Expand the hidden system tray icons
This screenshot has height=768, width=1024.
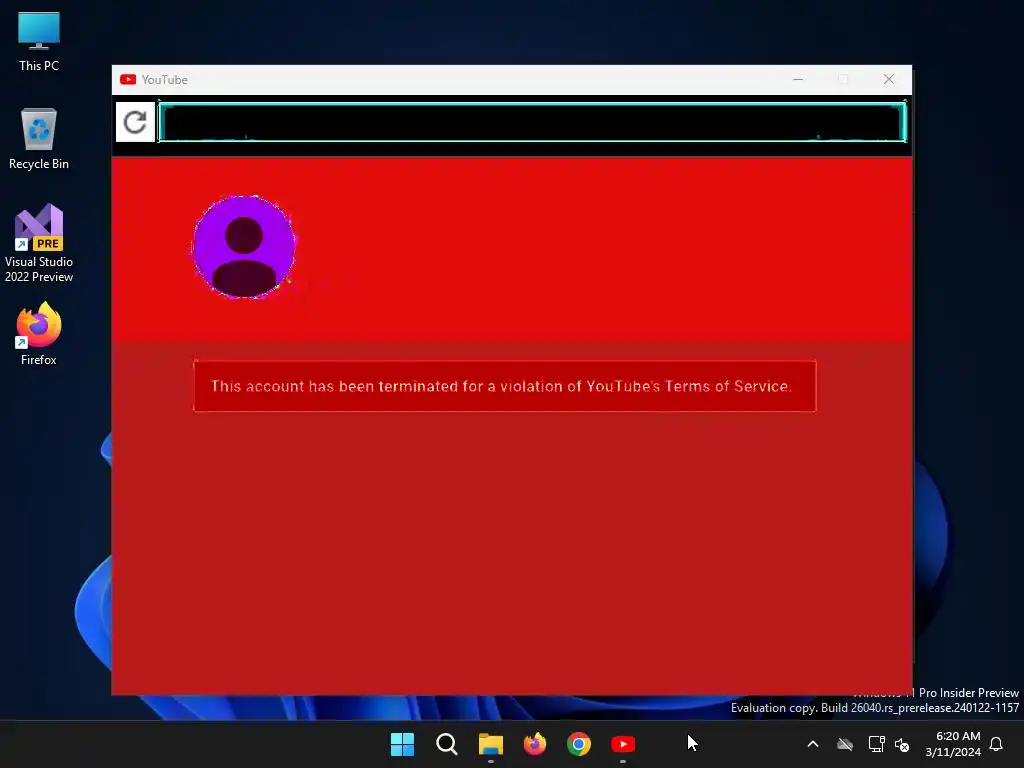(813, 744)
